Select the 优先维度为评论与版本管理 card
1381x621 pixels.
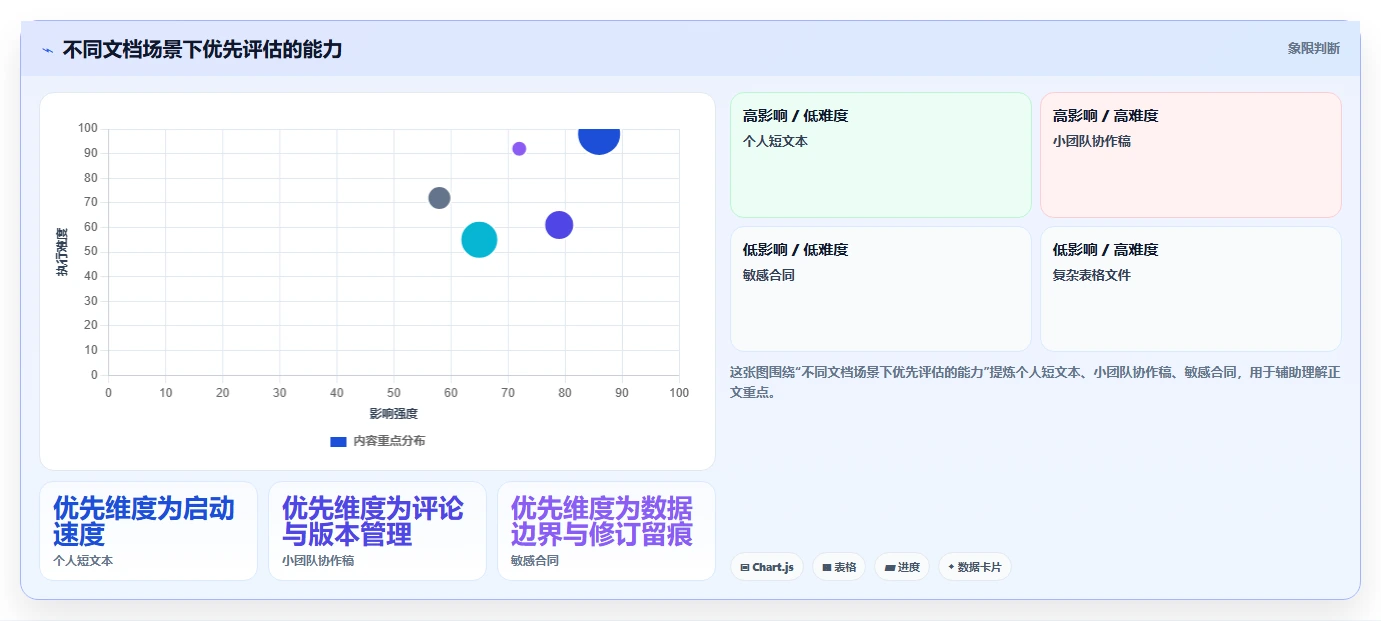tap(377, 531)
